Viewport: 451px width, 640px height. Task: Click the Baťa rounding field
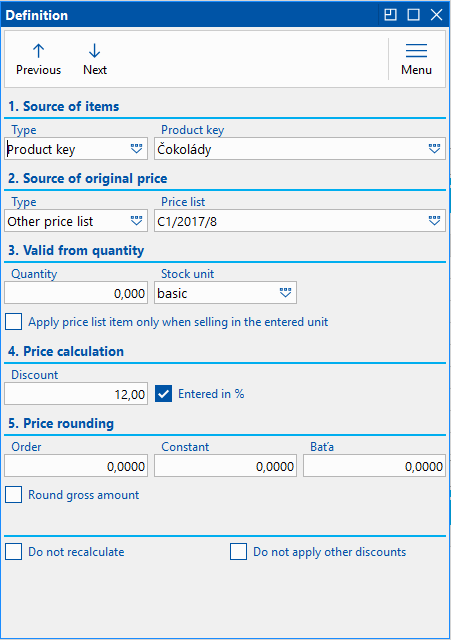(x=374, y=466)
